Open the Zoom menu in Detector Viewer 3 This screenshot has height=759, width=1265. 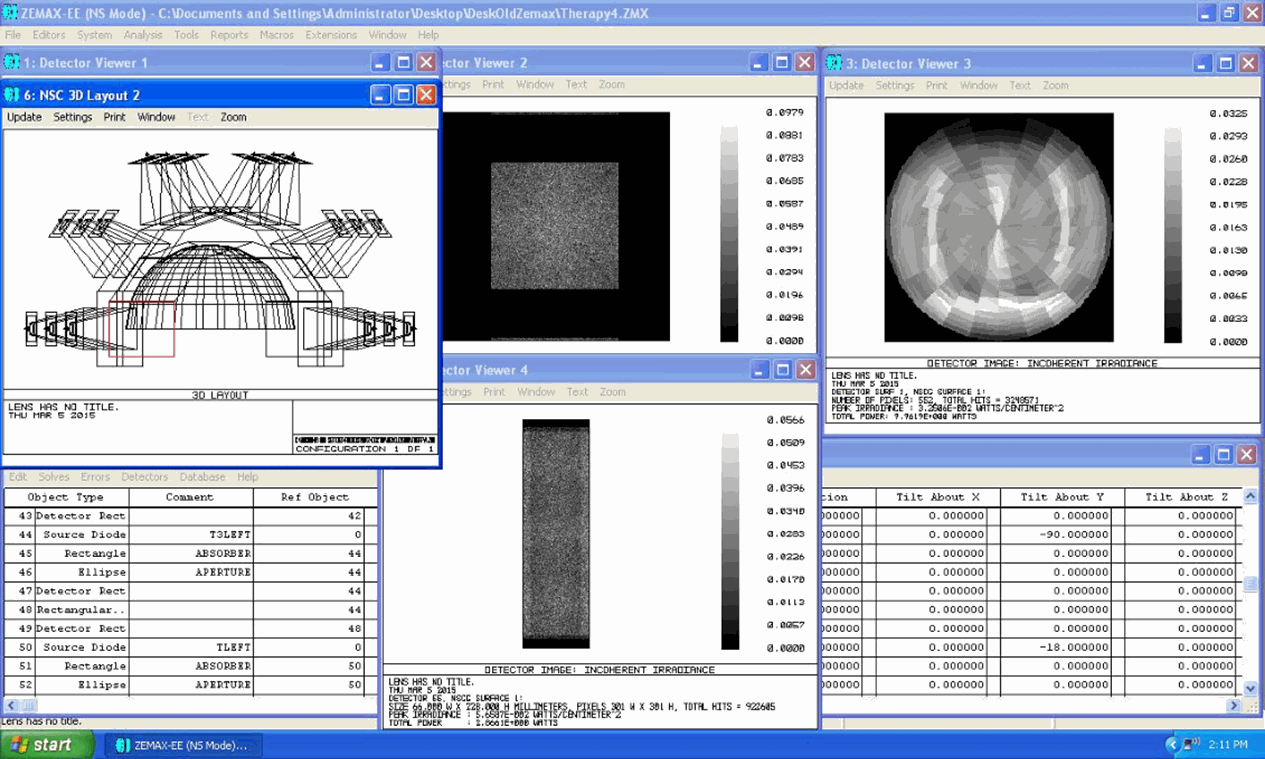click(x=1055, y=85)
